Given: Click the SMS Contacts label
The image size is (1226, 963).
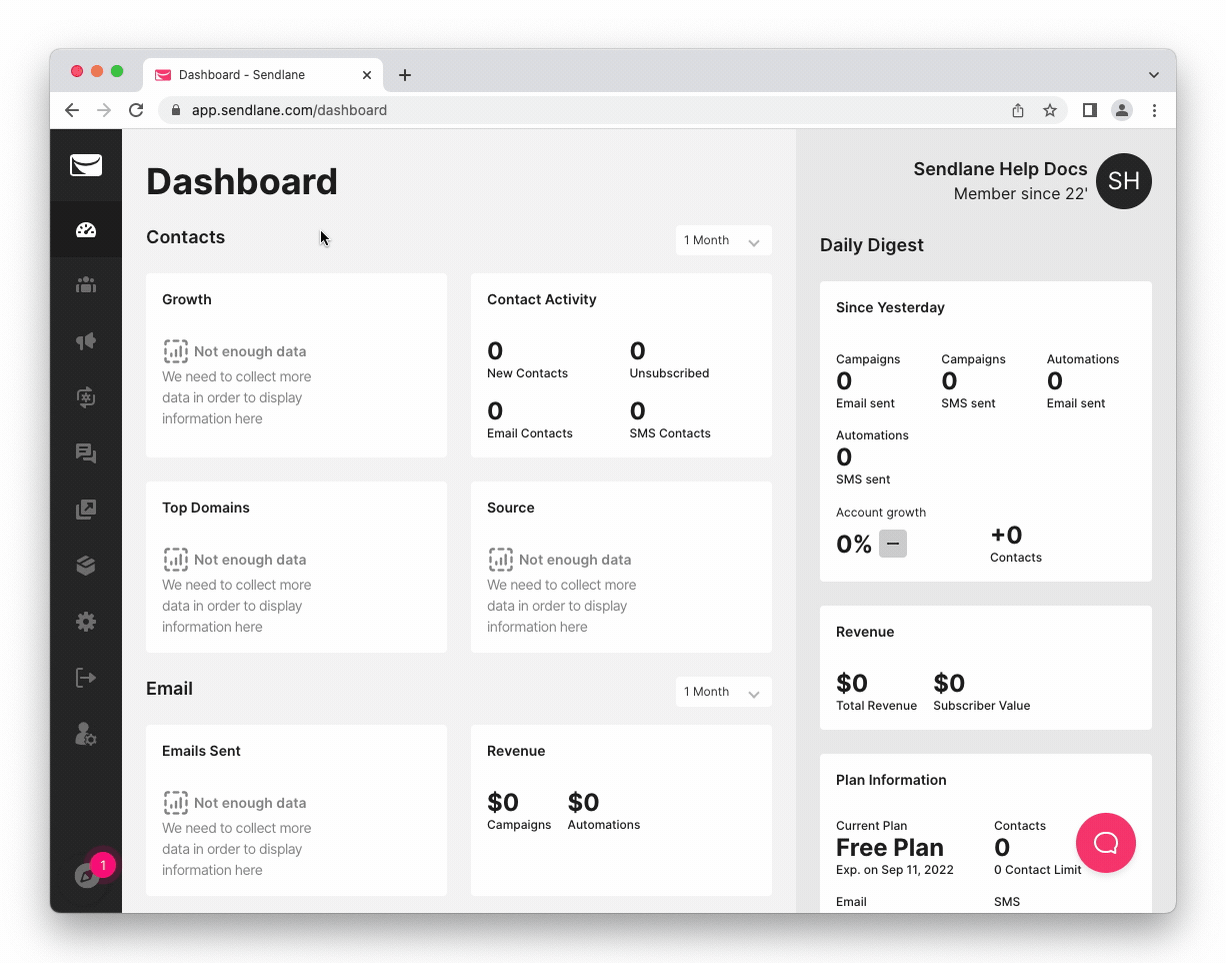Looking at the screenshot, I should click(670, 433).
